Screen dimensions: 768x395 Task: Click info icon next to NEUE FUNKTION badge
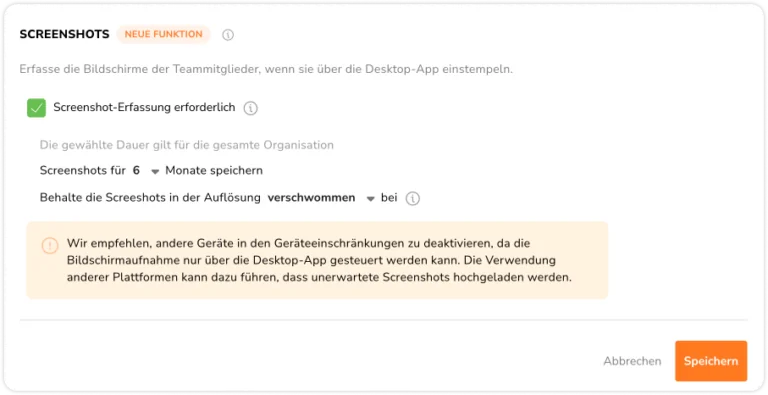click(228, 35)
